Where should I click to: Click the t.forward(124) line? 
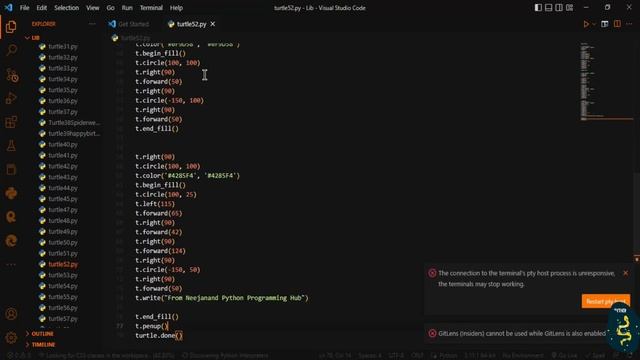[x=160, y=251]
